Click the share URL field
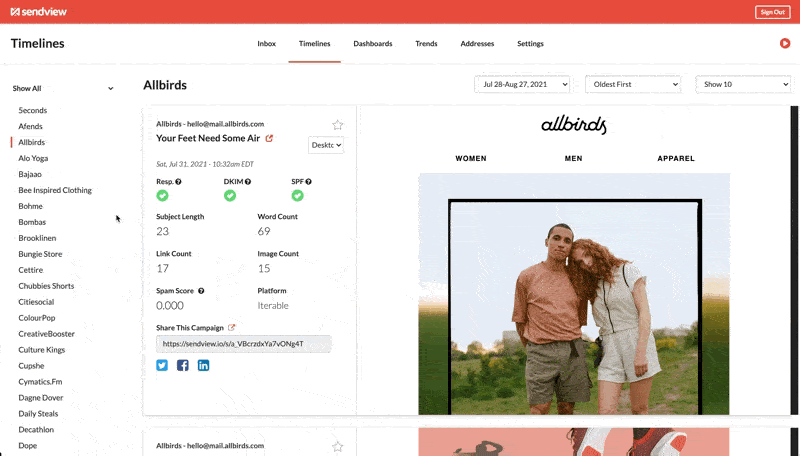 coord(244,344)
